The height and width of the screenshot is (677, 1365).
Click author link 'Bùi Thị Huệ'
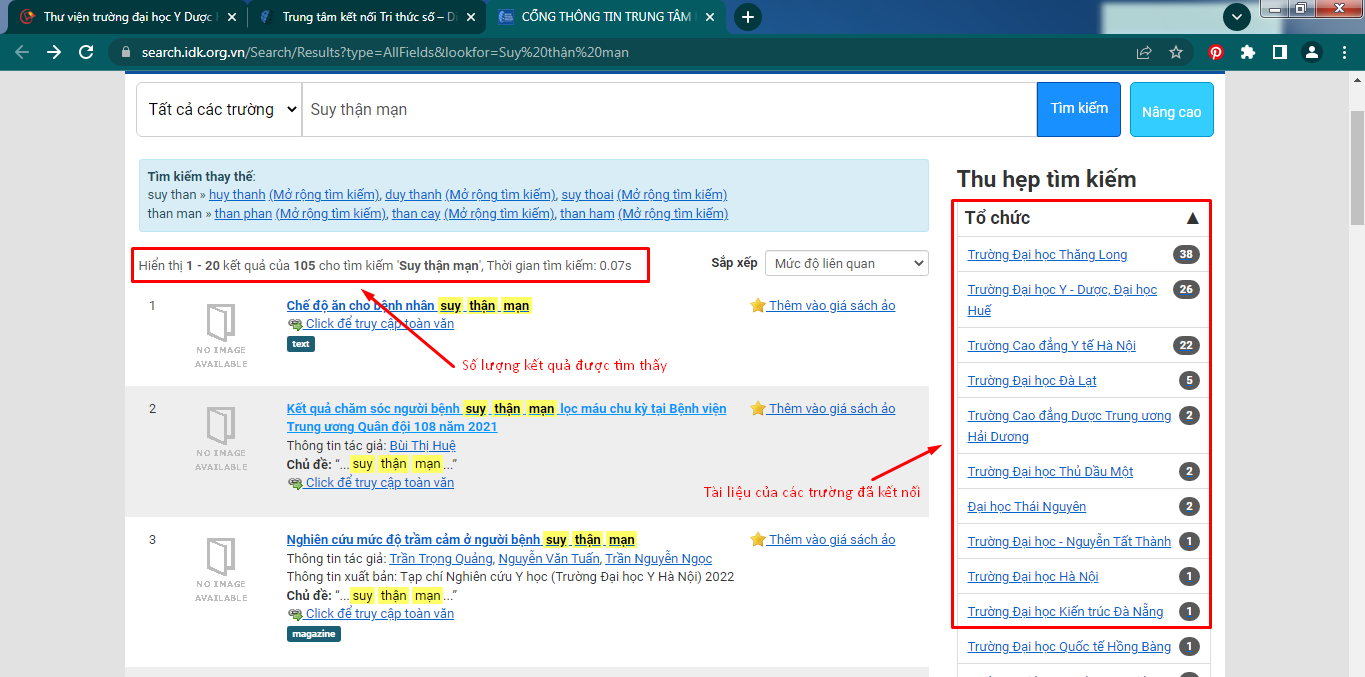(x=422, y=446)
